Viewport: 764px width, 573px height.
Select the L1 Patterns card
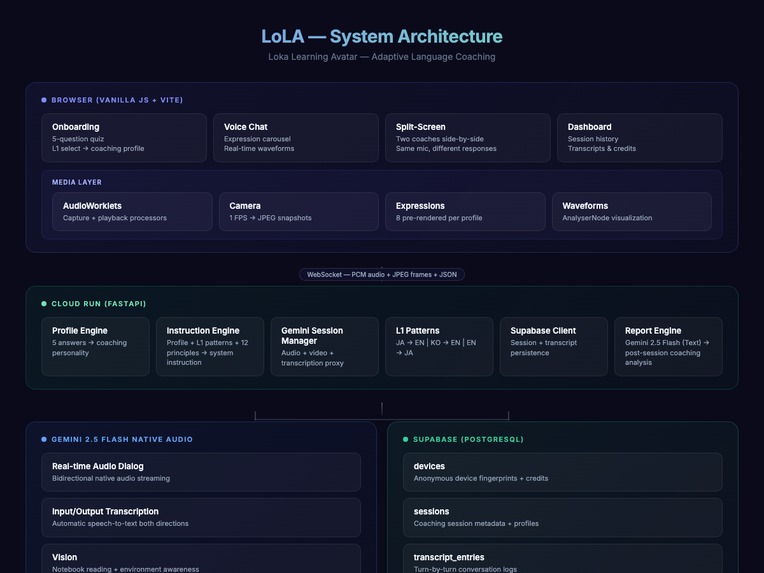tap(439, 346)
